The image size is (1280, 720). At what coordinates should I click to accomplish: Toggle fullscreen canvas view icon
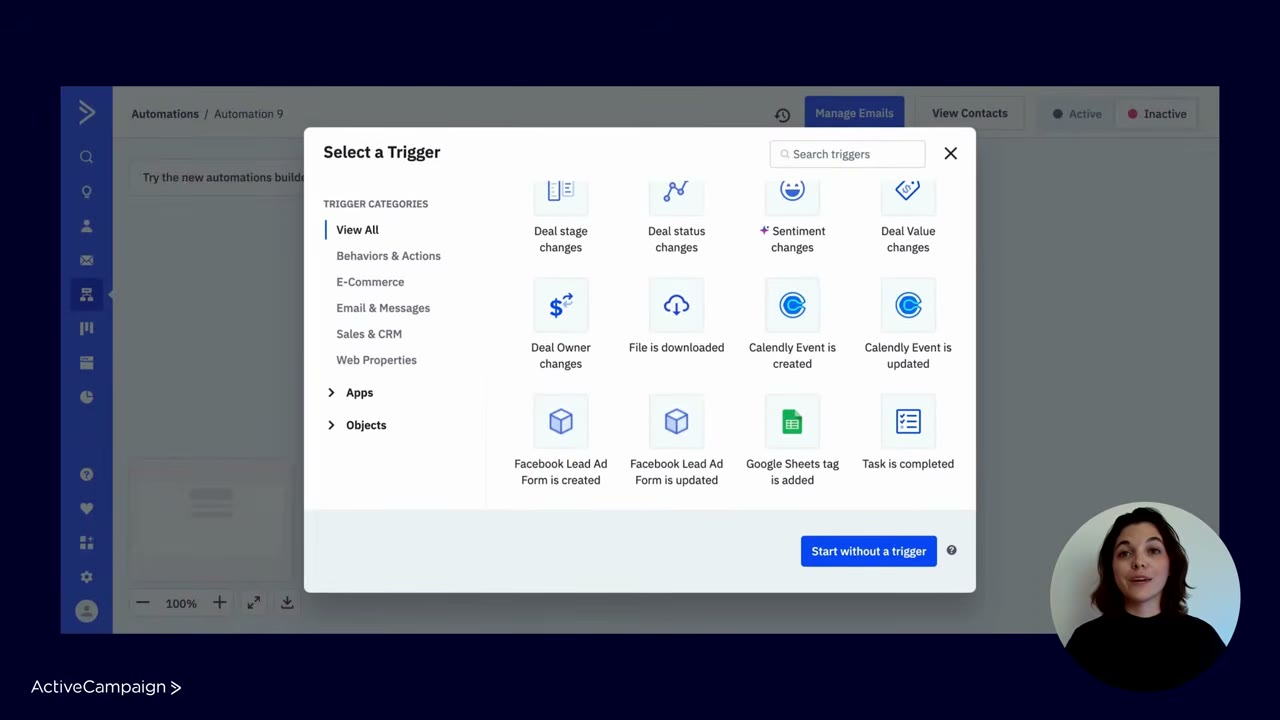pos(254,603)
